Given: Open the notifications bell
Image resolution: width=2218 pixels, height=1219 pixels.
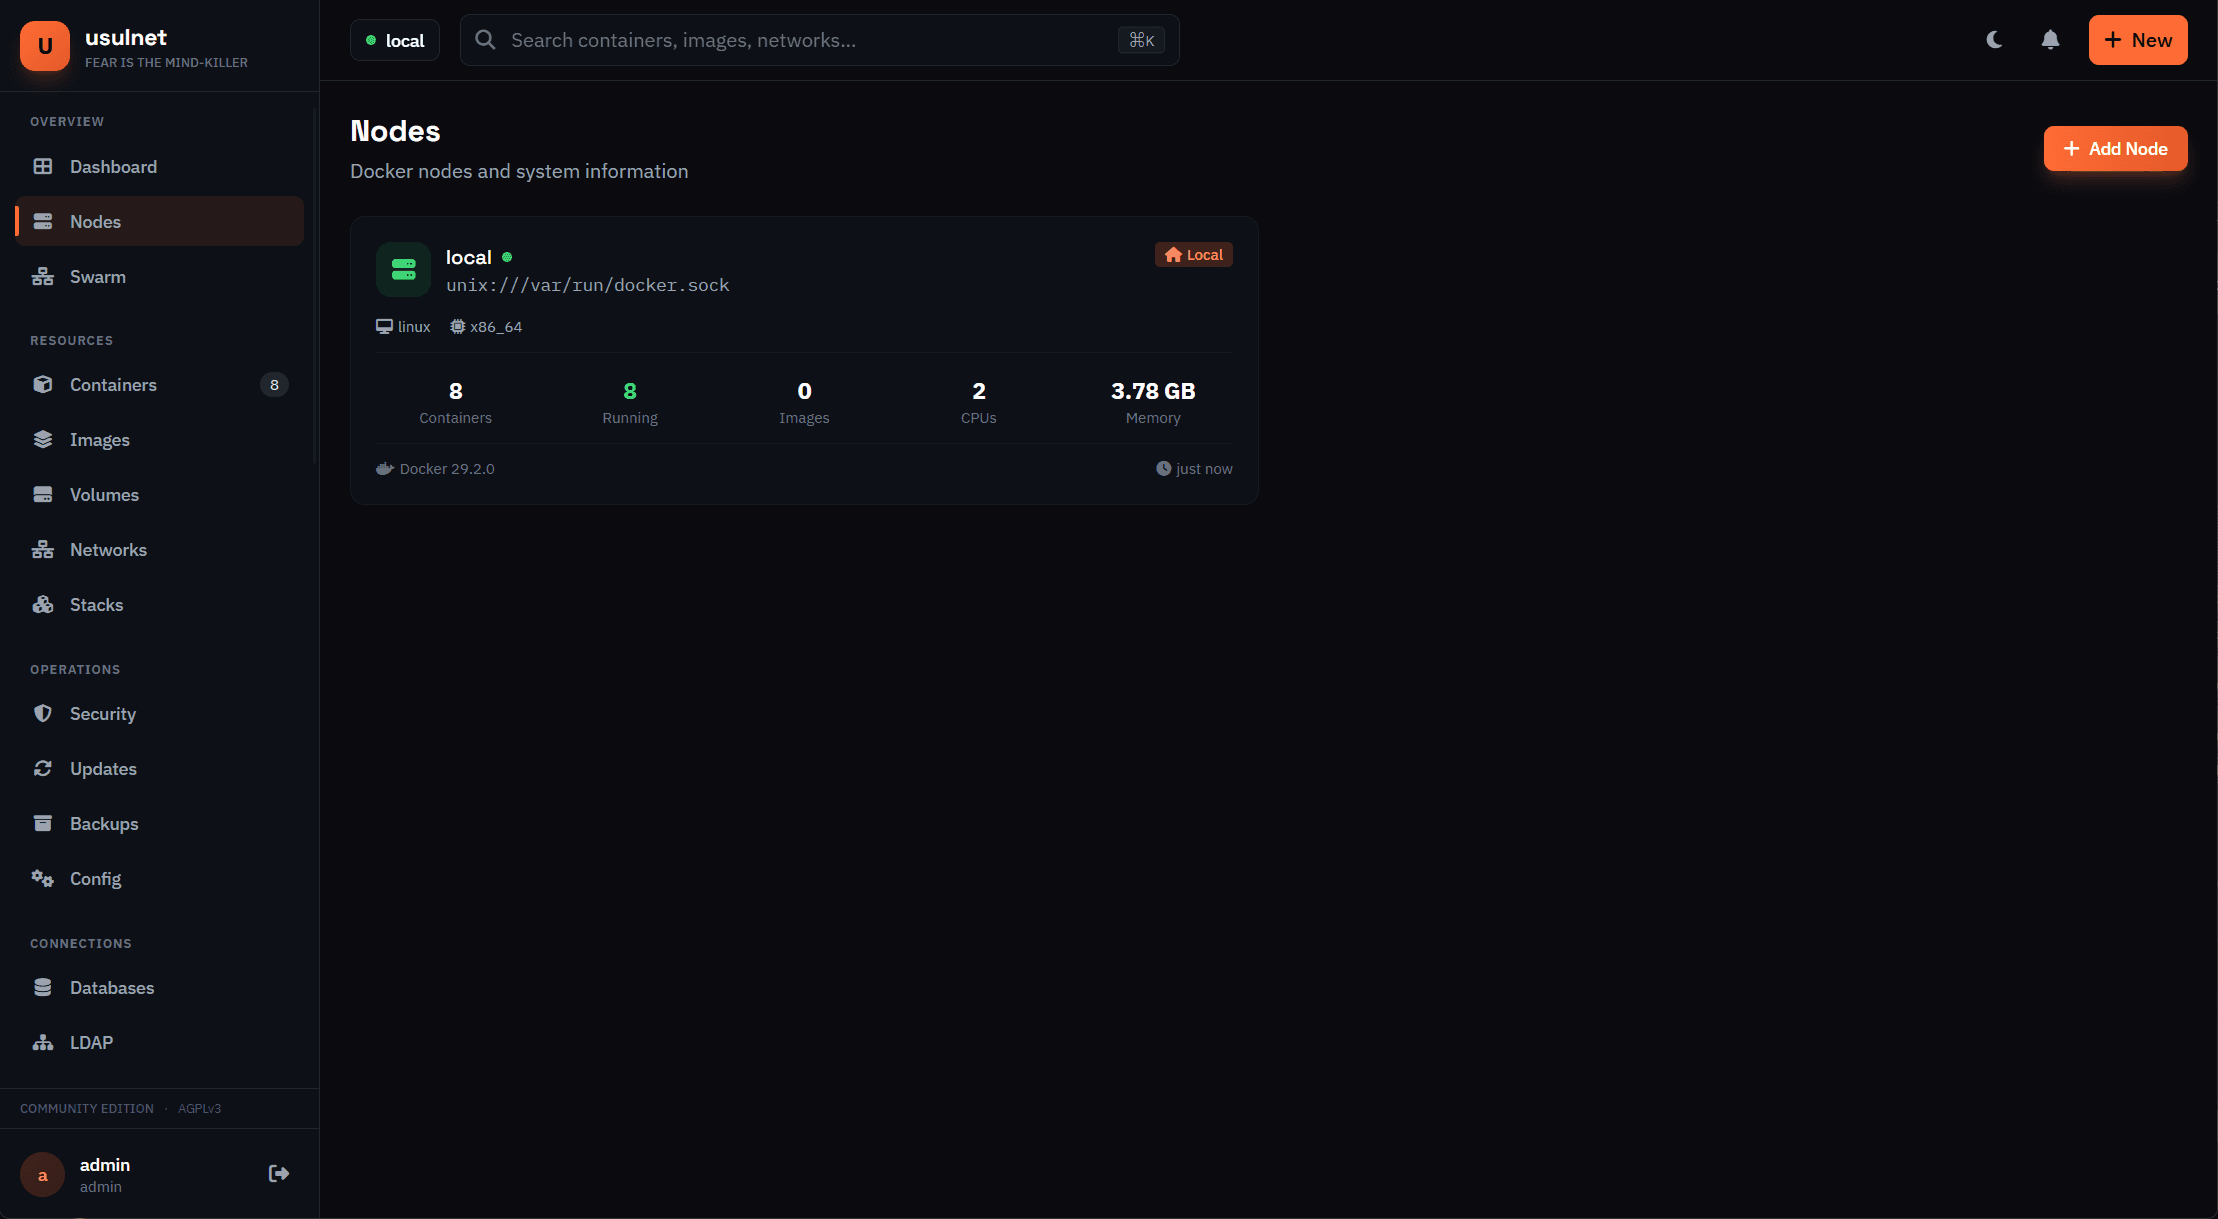Looking at the screenshot, I should [x=2050, y=40].
